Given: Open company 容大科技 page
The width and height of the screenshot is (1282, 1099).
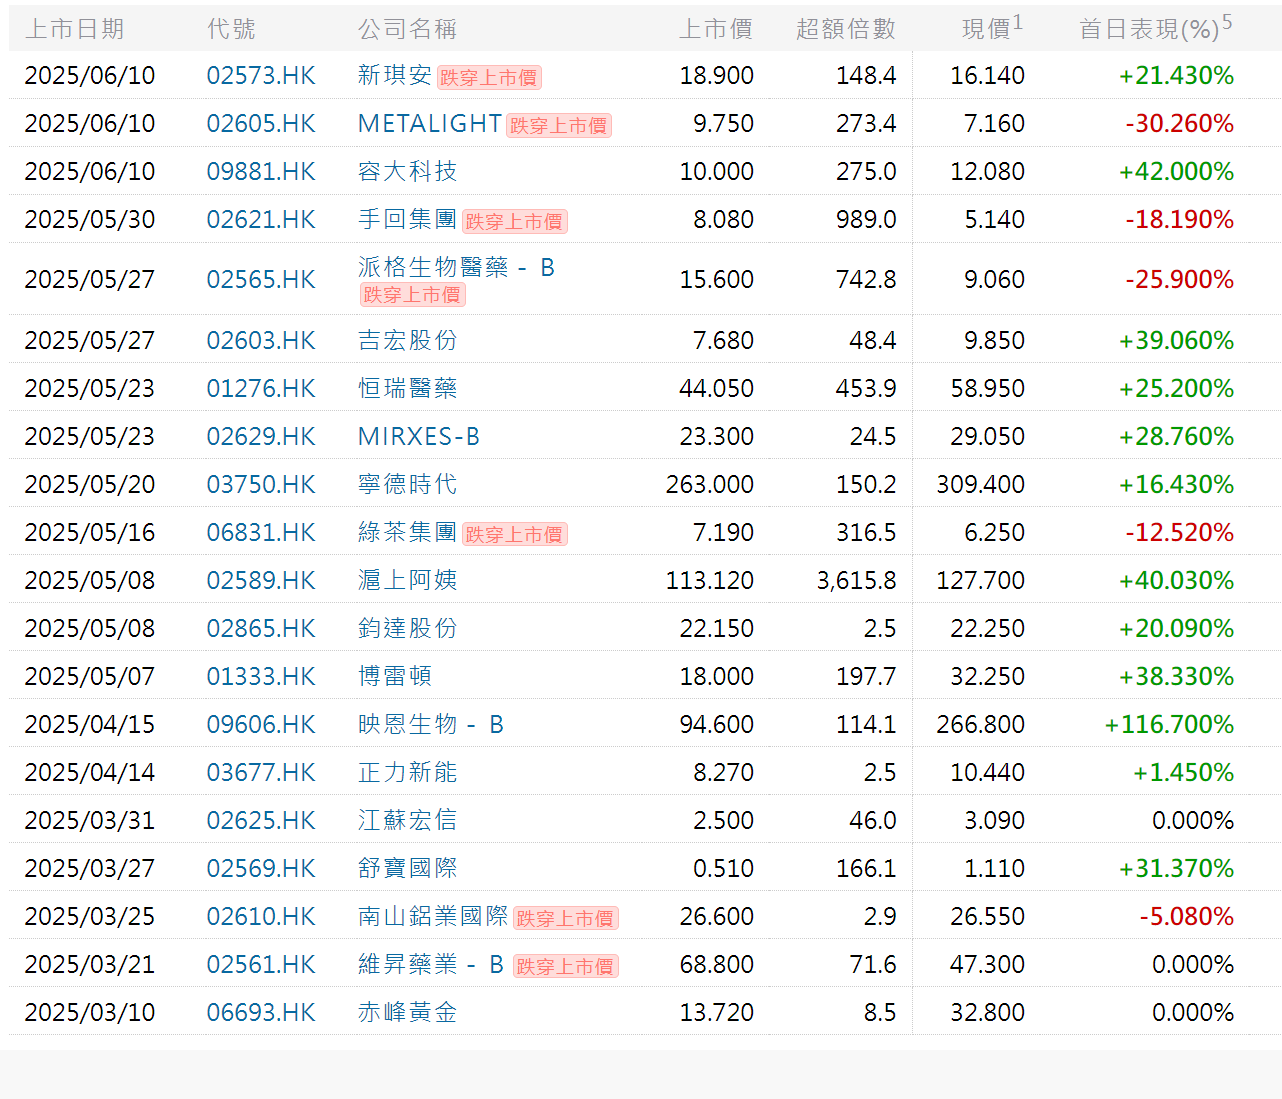Looking at the screenshot, I should pos(408,172).
